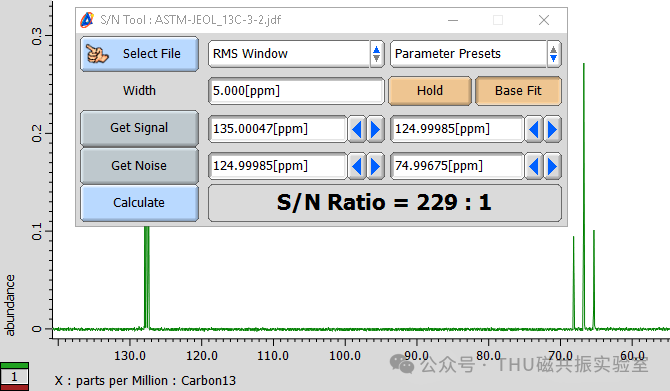The width and height of the screenshot is (670, 391).
Task: Click the Width 5.000 ppm field
Action: coord(296,91)
